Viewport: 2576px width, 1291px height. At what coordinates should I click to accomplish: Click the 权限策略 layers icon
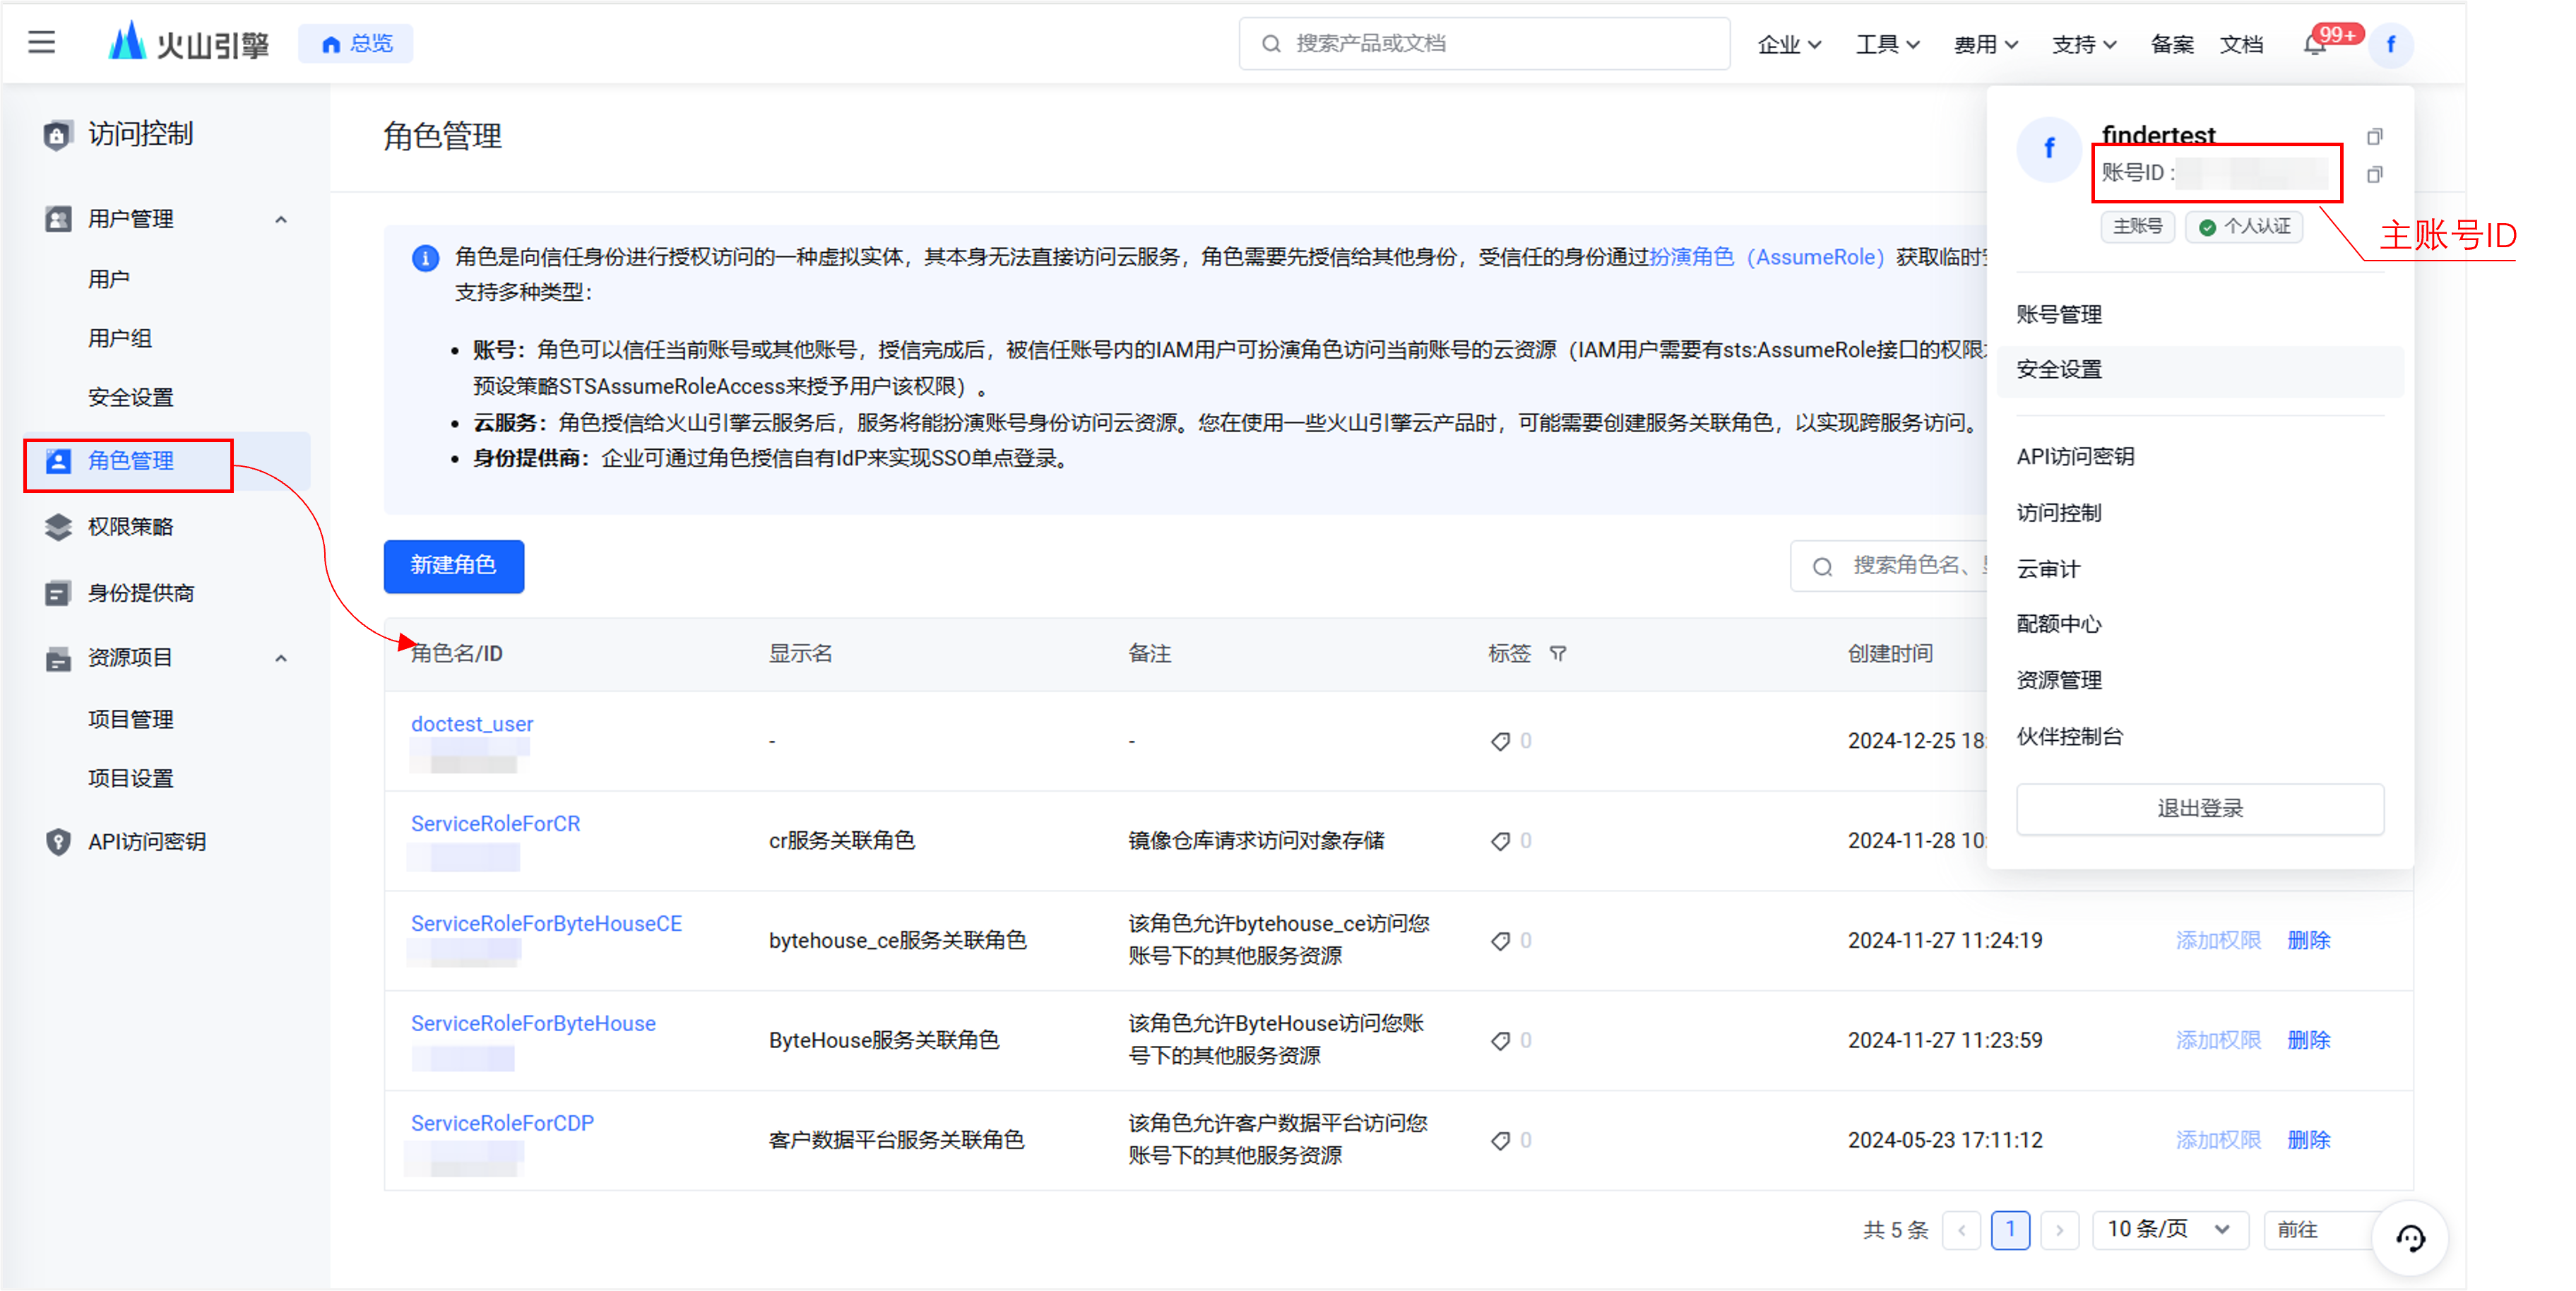58,527
